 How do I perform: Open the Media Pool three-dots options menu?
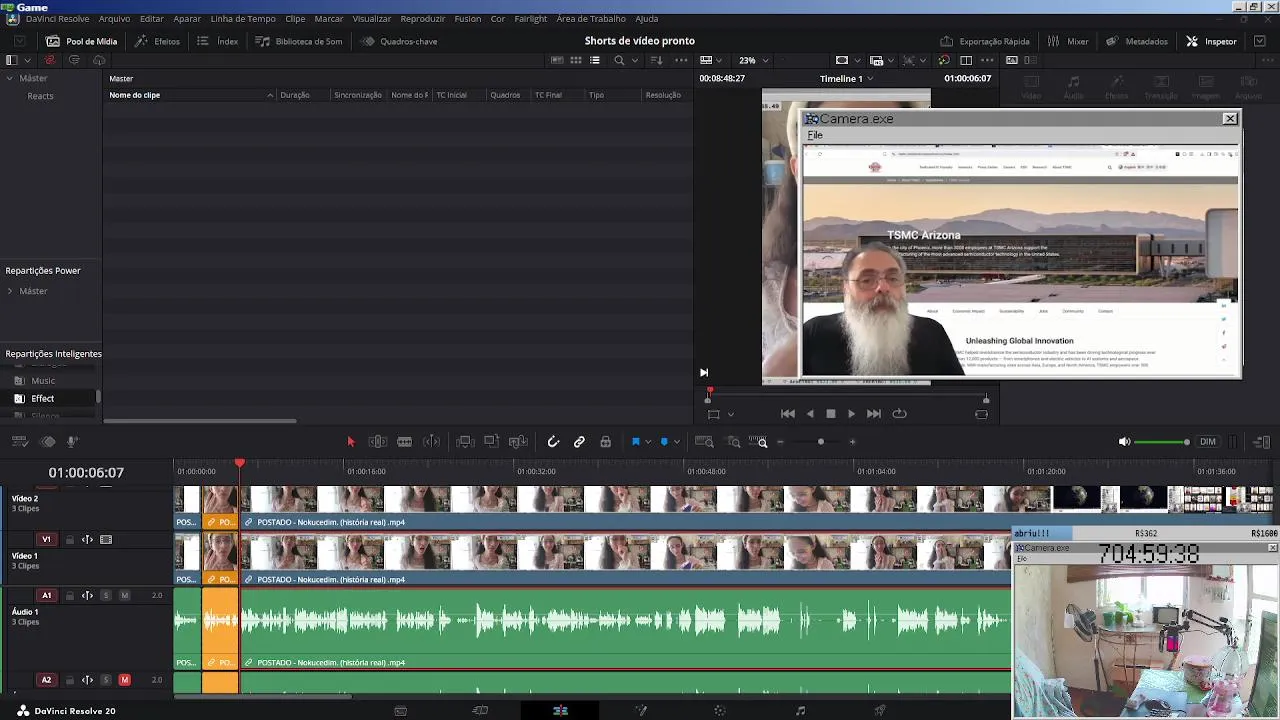point(682,60)
